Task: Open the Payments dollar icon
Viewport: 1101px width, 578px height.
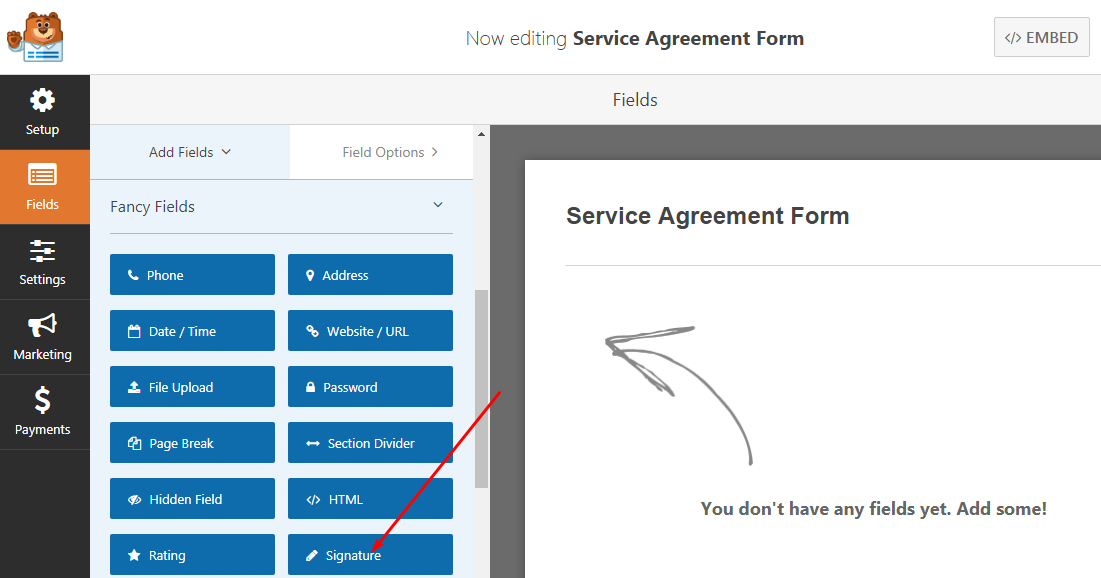Action: [43, 401]
